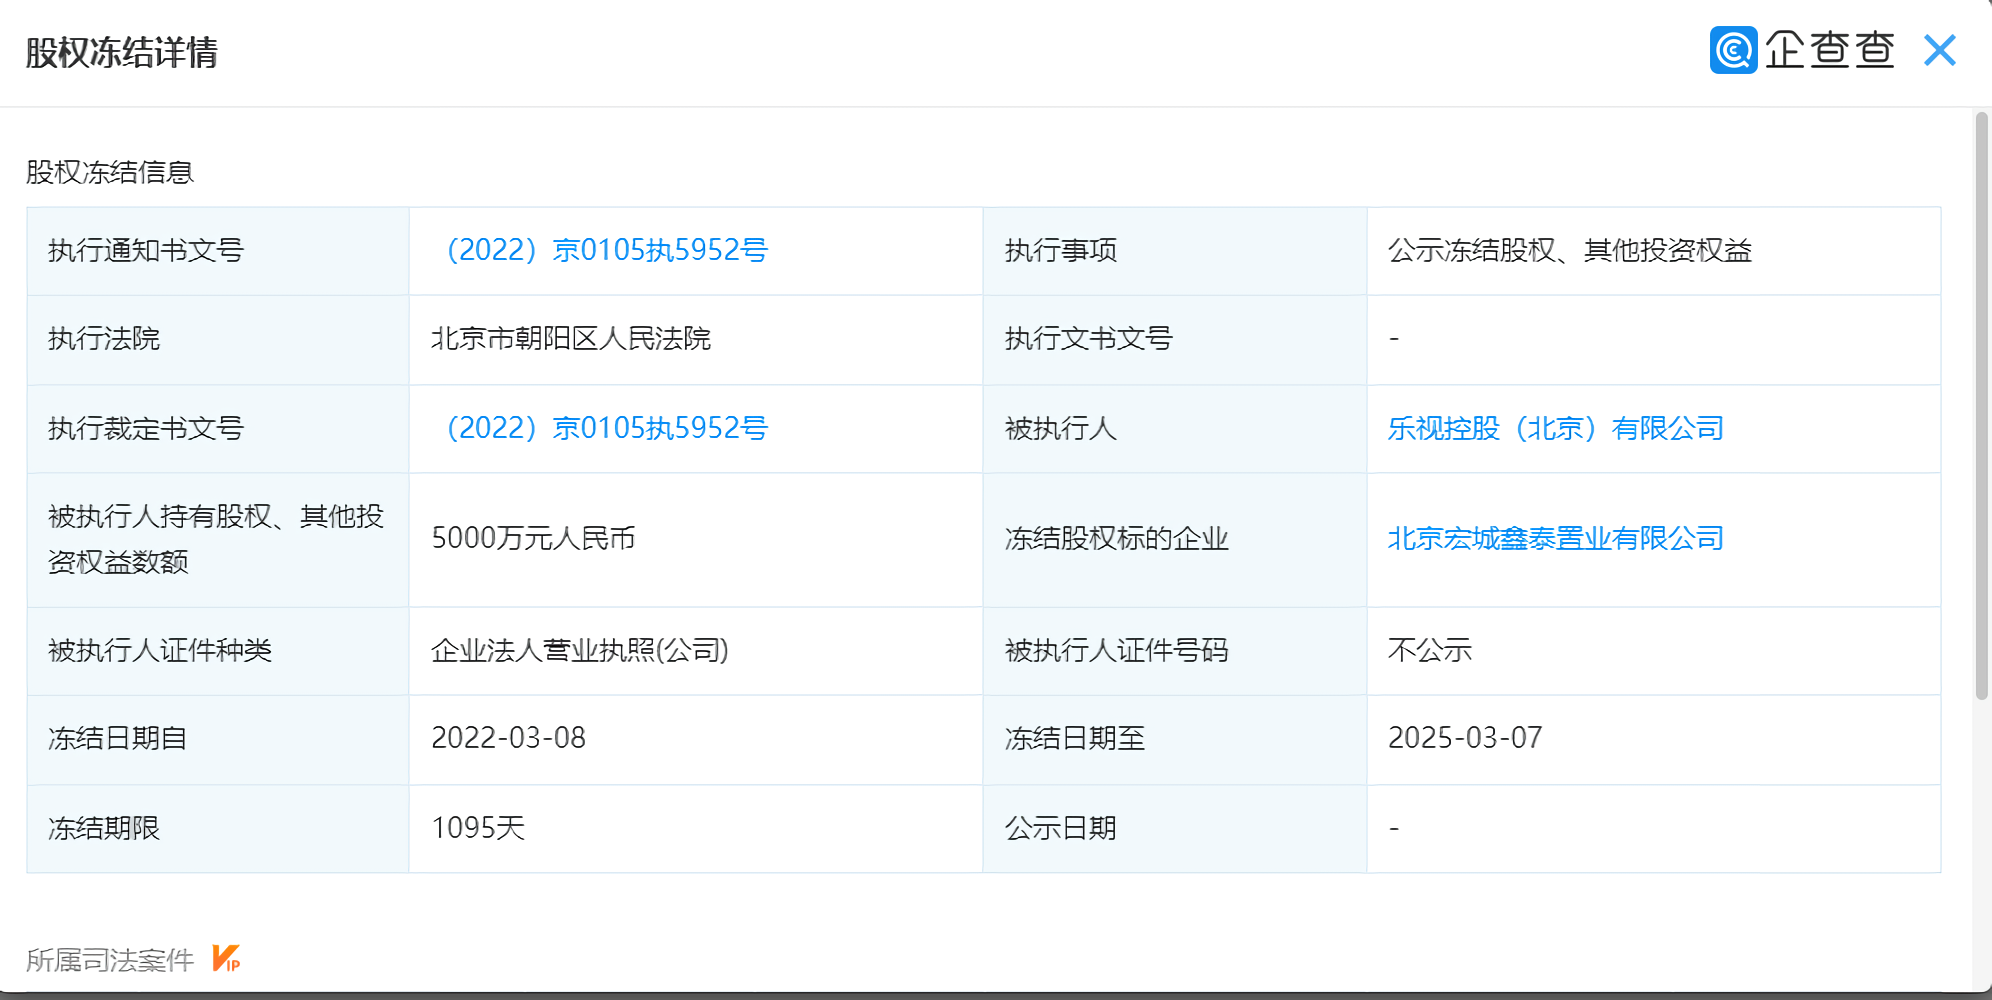Click the 被执行人证件号码 label cell
The width and height of the screenshot is (1992, 1000).
point(1175,650)
